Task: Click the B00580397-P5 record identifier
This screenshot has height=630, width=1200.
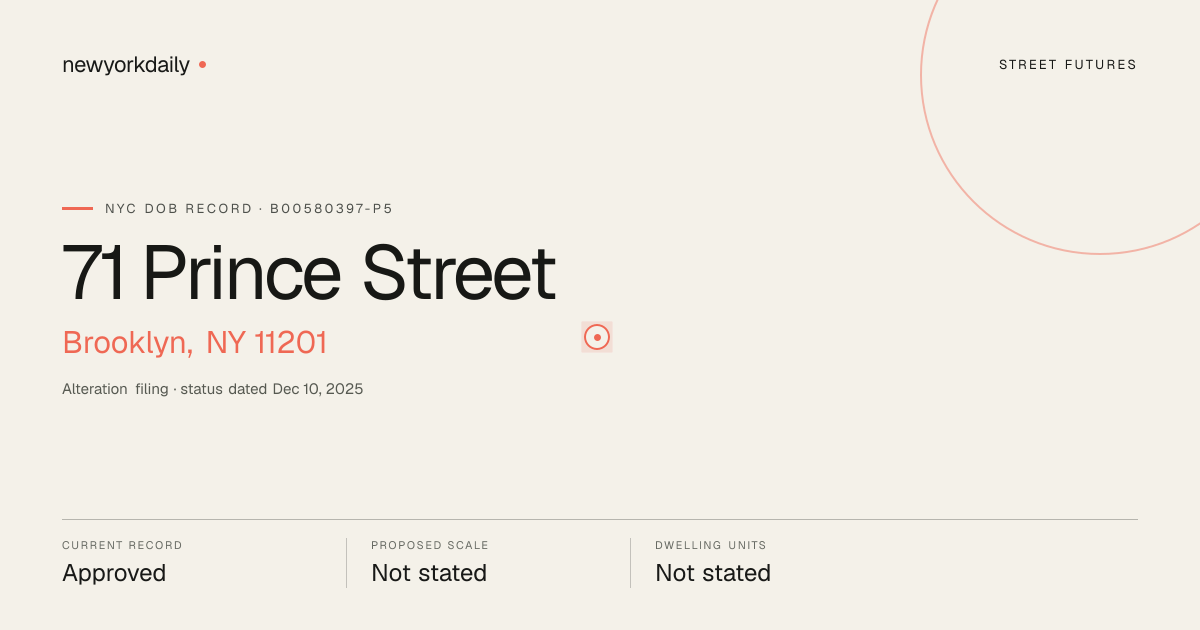Action: pos(332,209)
